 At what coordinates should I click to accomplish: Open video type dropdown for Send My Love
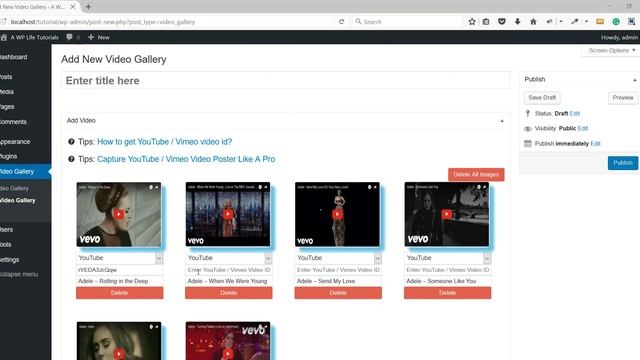(338, 258)
